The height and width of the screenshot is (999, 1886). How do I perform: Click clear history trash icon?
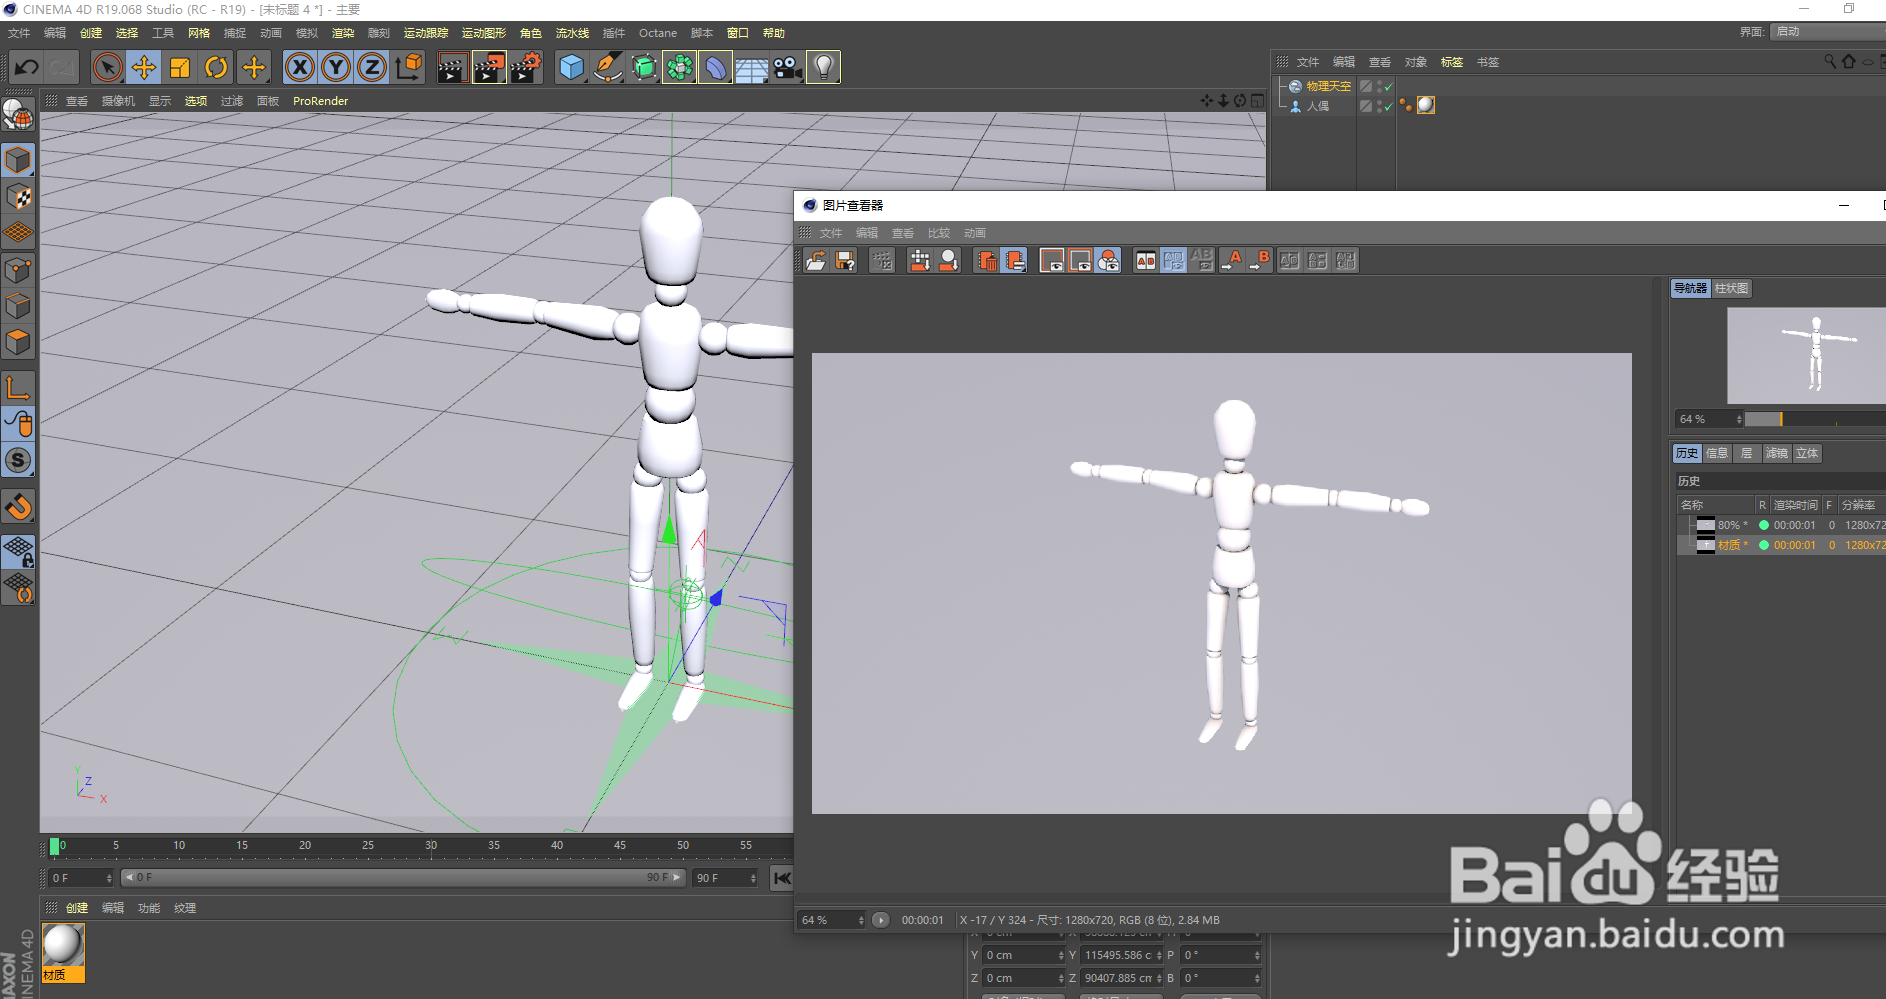[x=988, y=261]
